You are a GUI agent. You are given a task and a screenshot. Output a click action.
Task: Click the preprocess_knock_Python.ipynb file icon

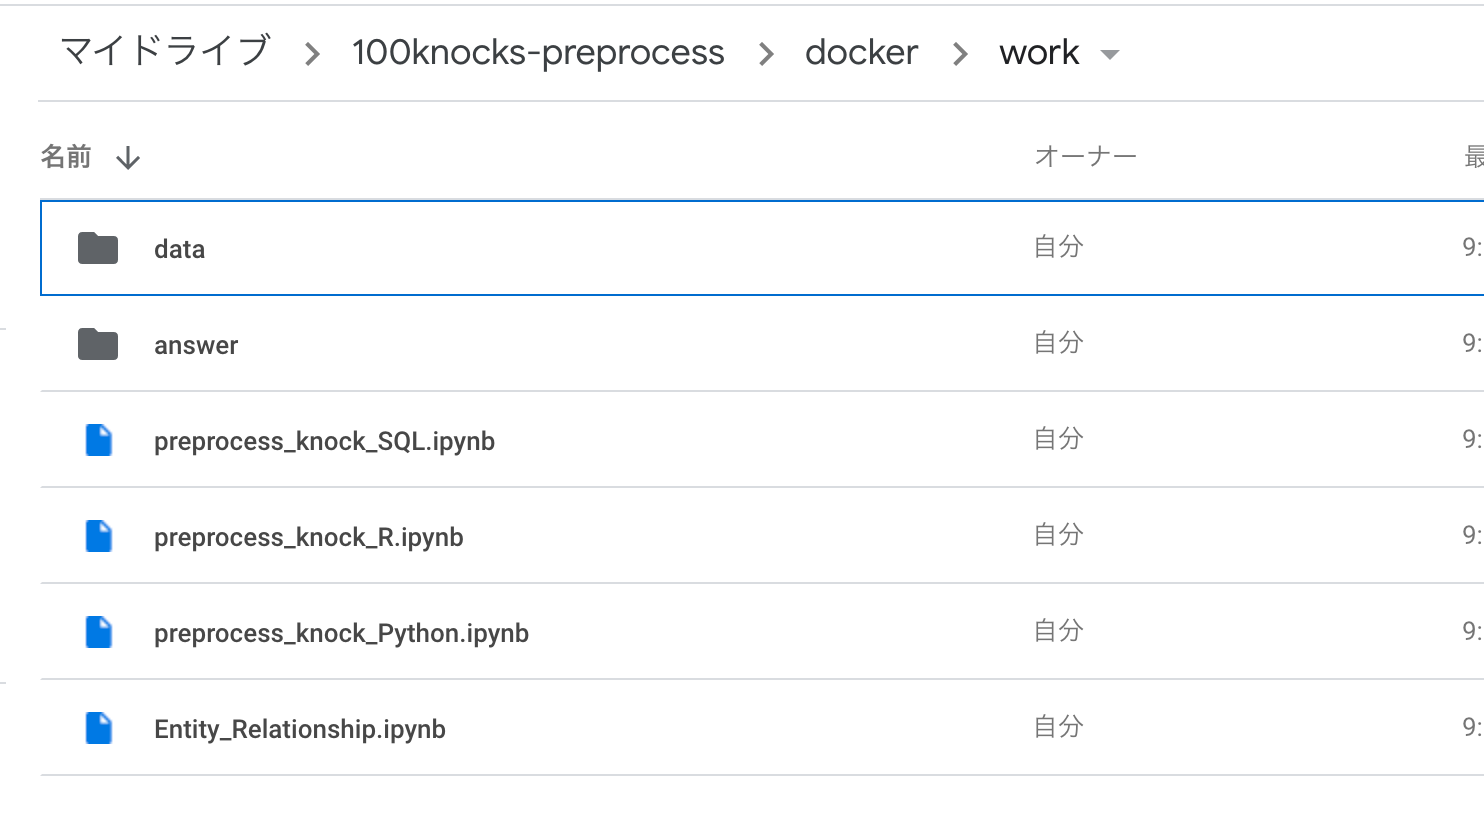(99, 632)
